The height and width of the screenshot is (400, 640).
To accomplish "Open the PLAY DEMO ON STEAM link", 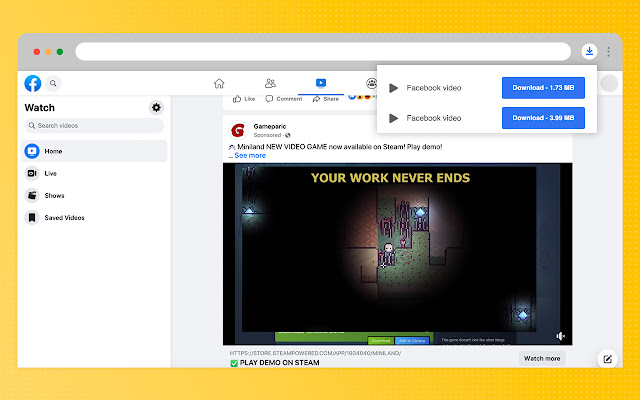I will click(279, 362).
